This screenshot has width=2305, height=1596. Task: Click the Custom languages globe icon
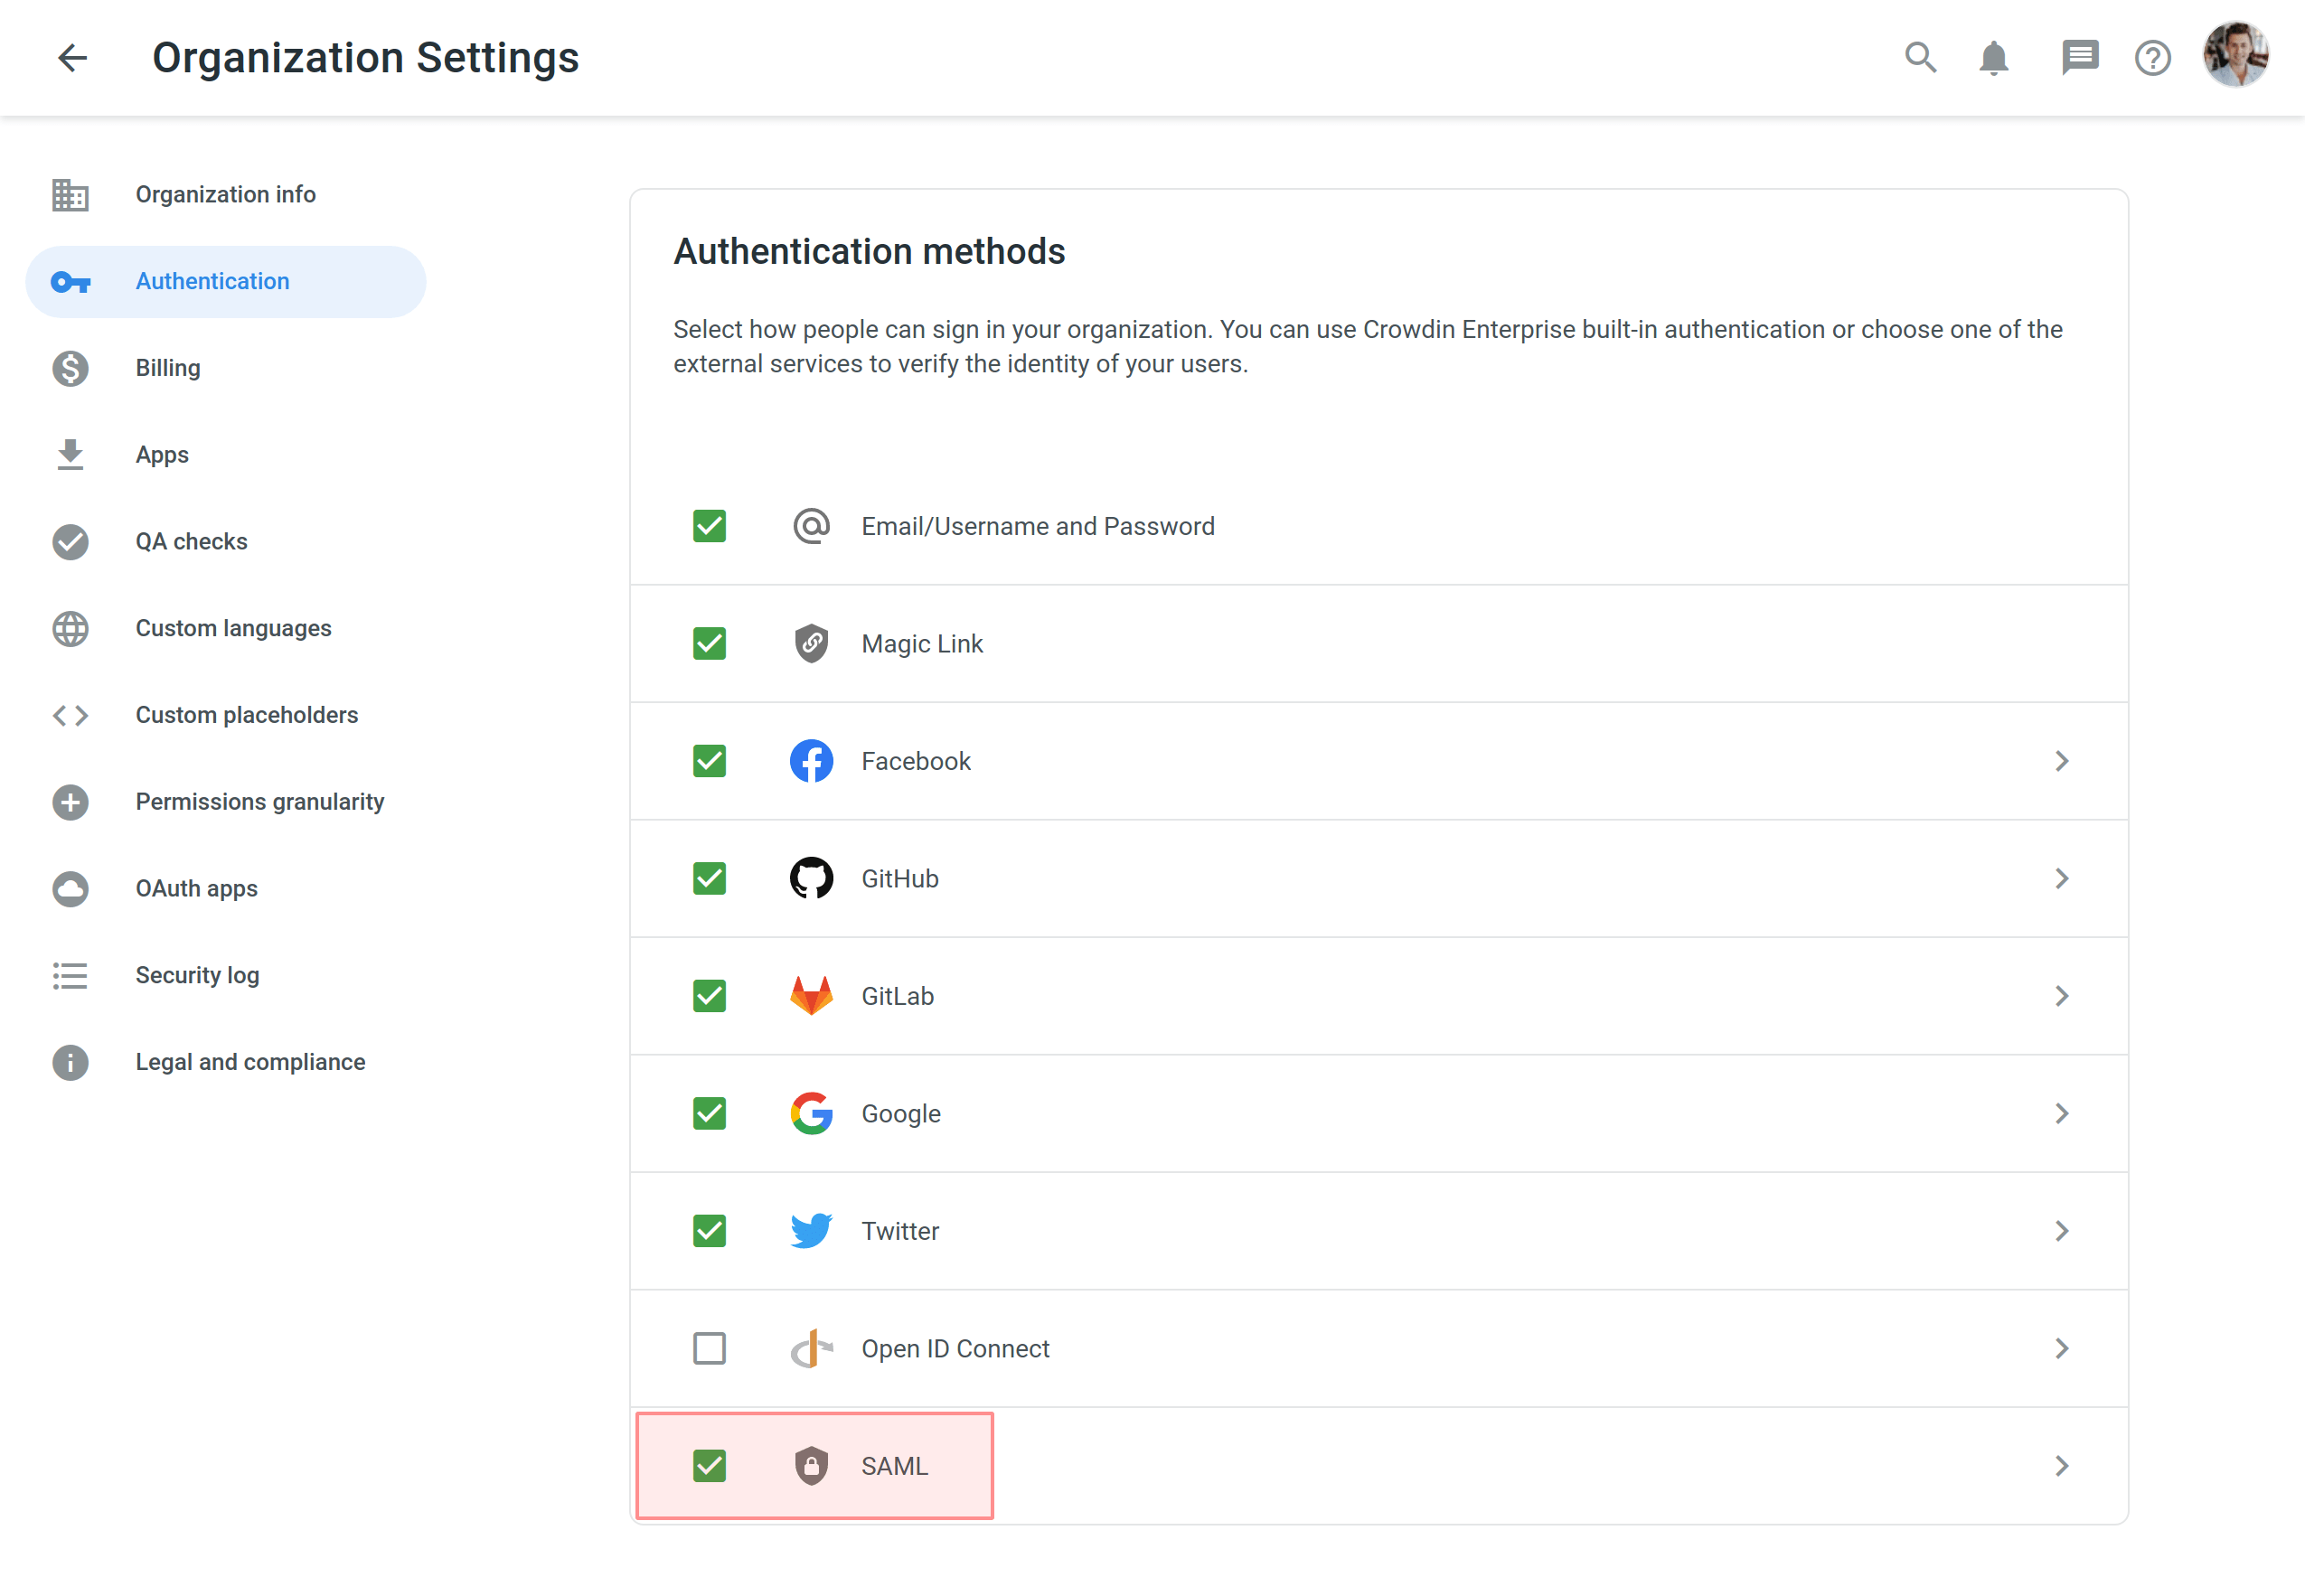click(x=71, y=627)
